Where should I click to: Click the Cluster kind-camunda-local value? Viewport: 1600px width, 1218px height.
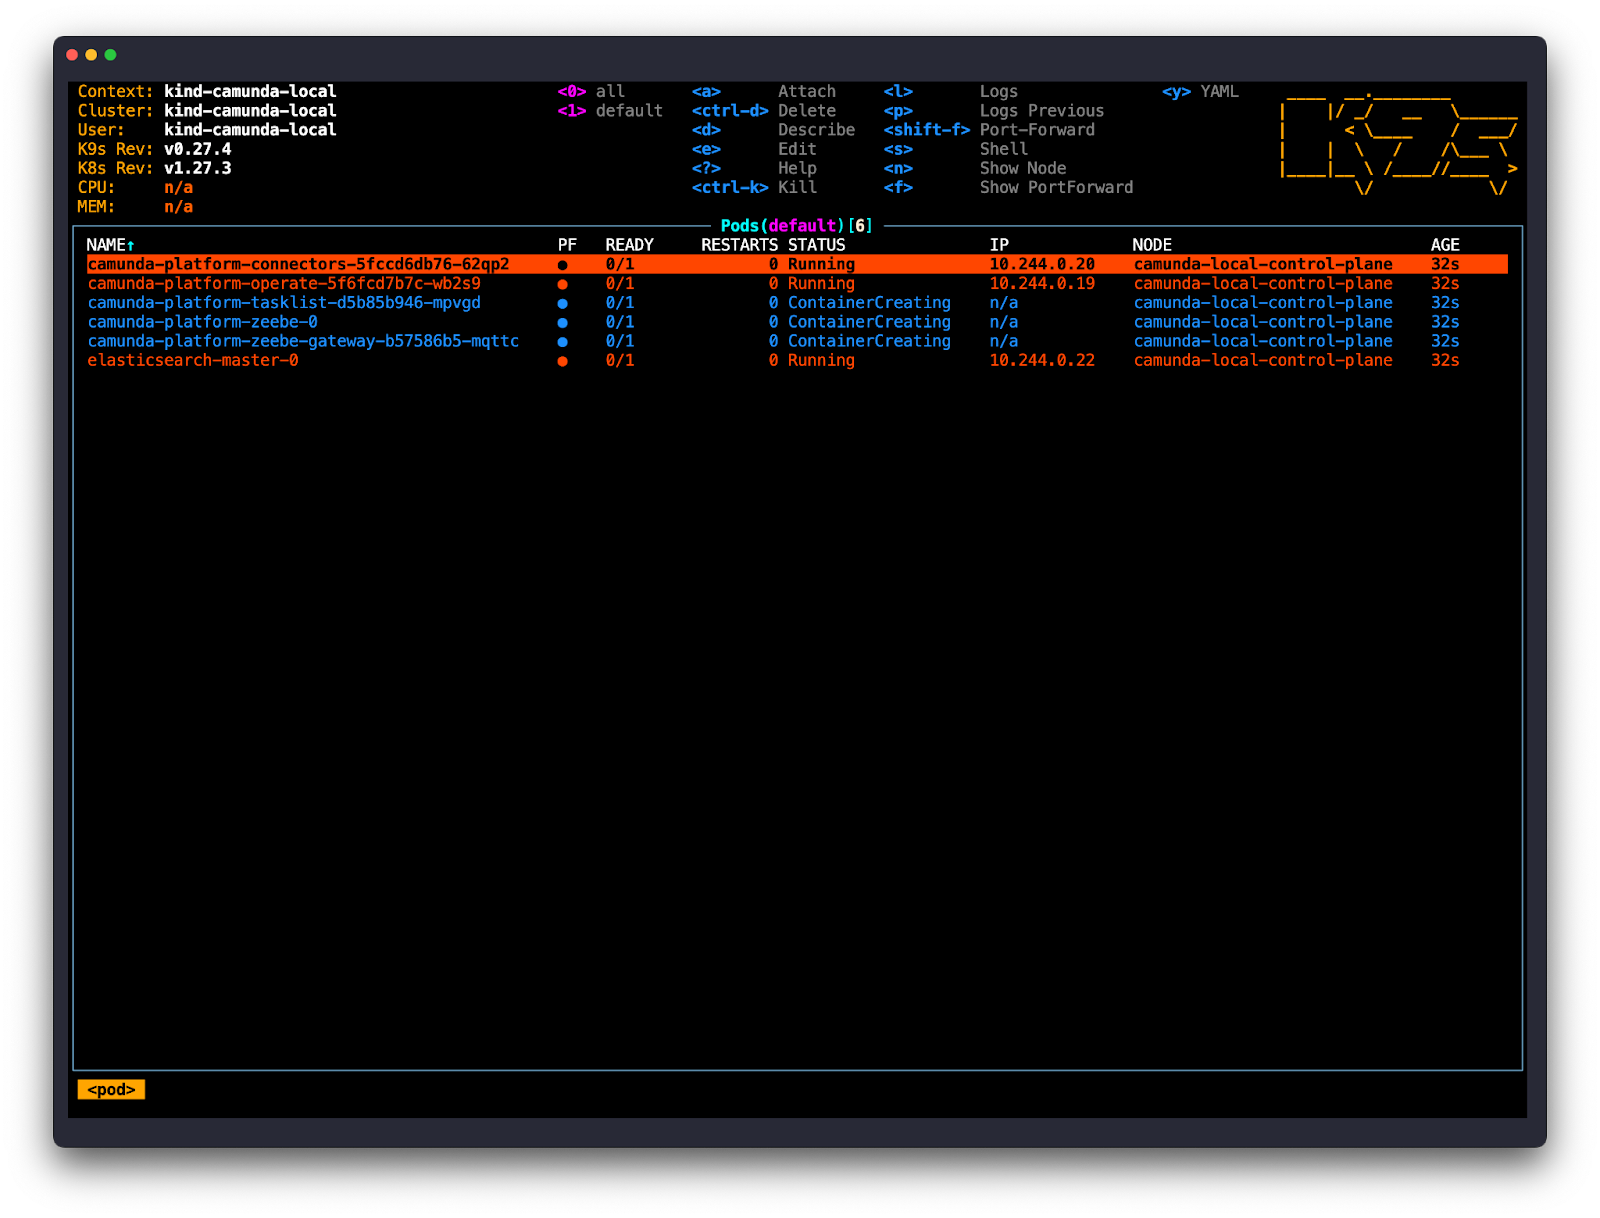pos(250,111)
